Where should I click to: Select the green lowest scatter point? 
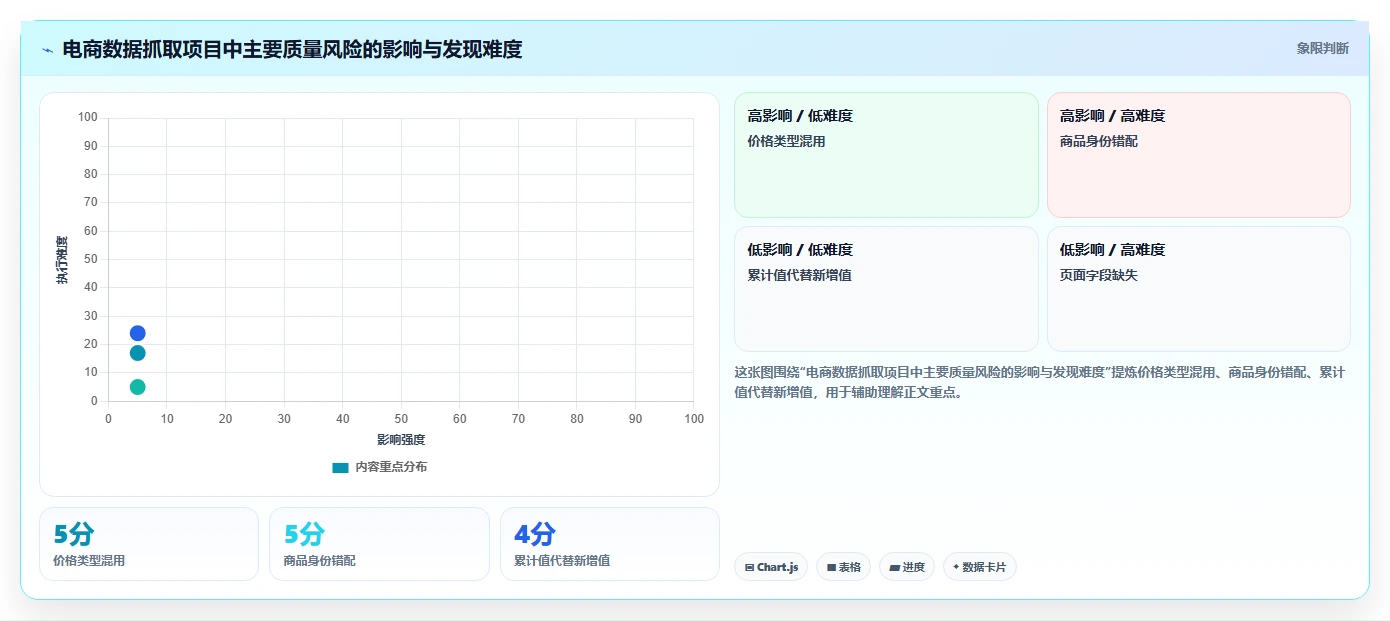pos(137,387)
